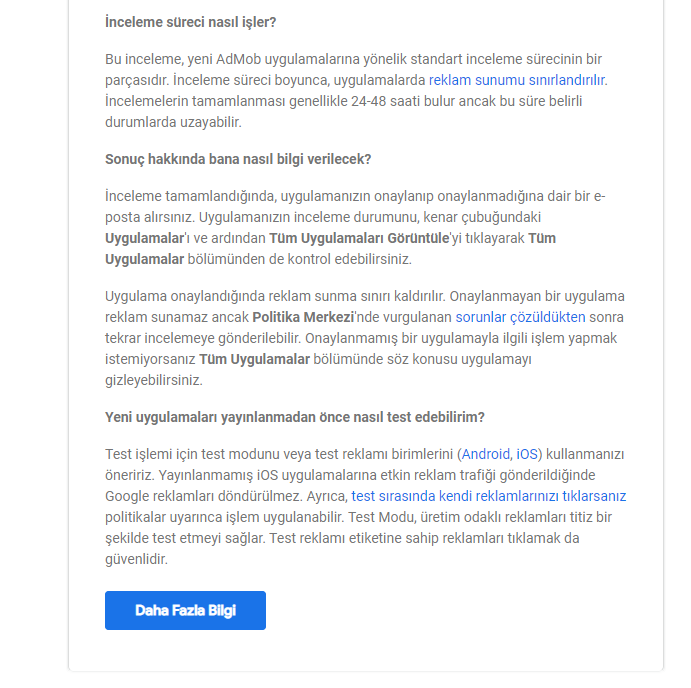The width and height of the screenshot is (691, 688).
Task: Click the 'İnceleme süreci nasıl işler?' heading
Action: [190, 22]
